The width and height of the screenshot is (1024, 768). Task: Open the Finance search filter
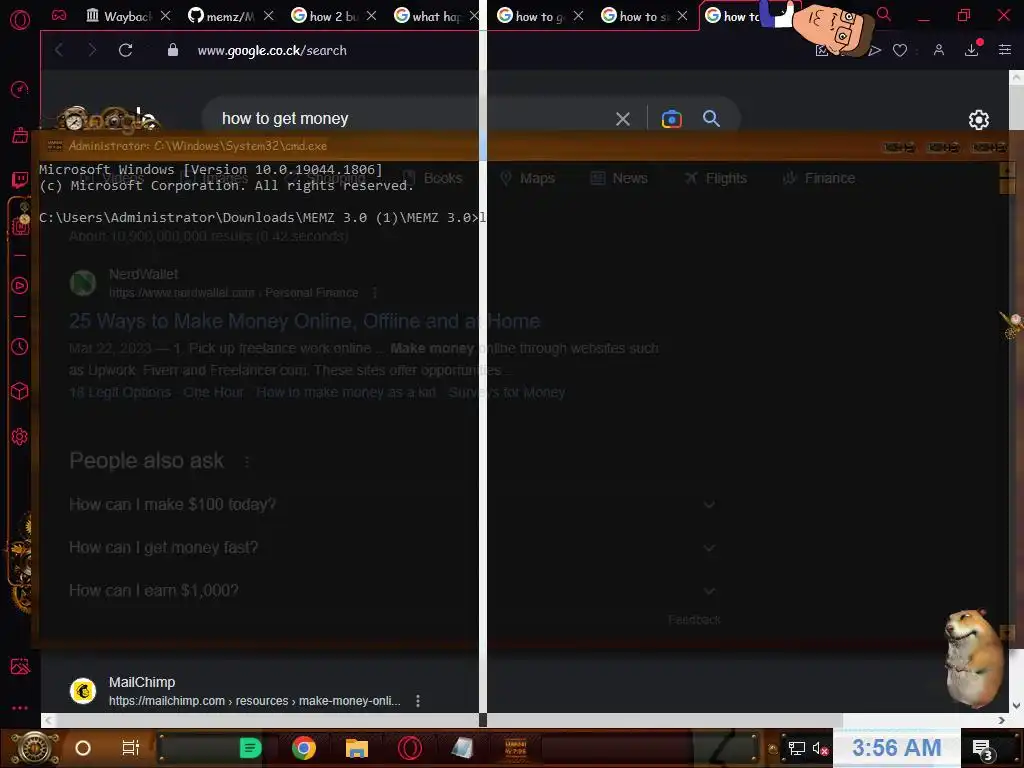coord(819,178)
